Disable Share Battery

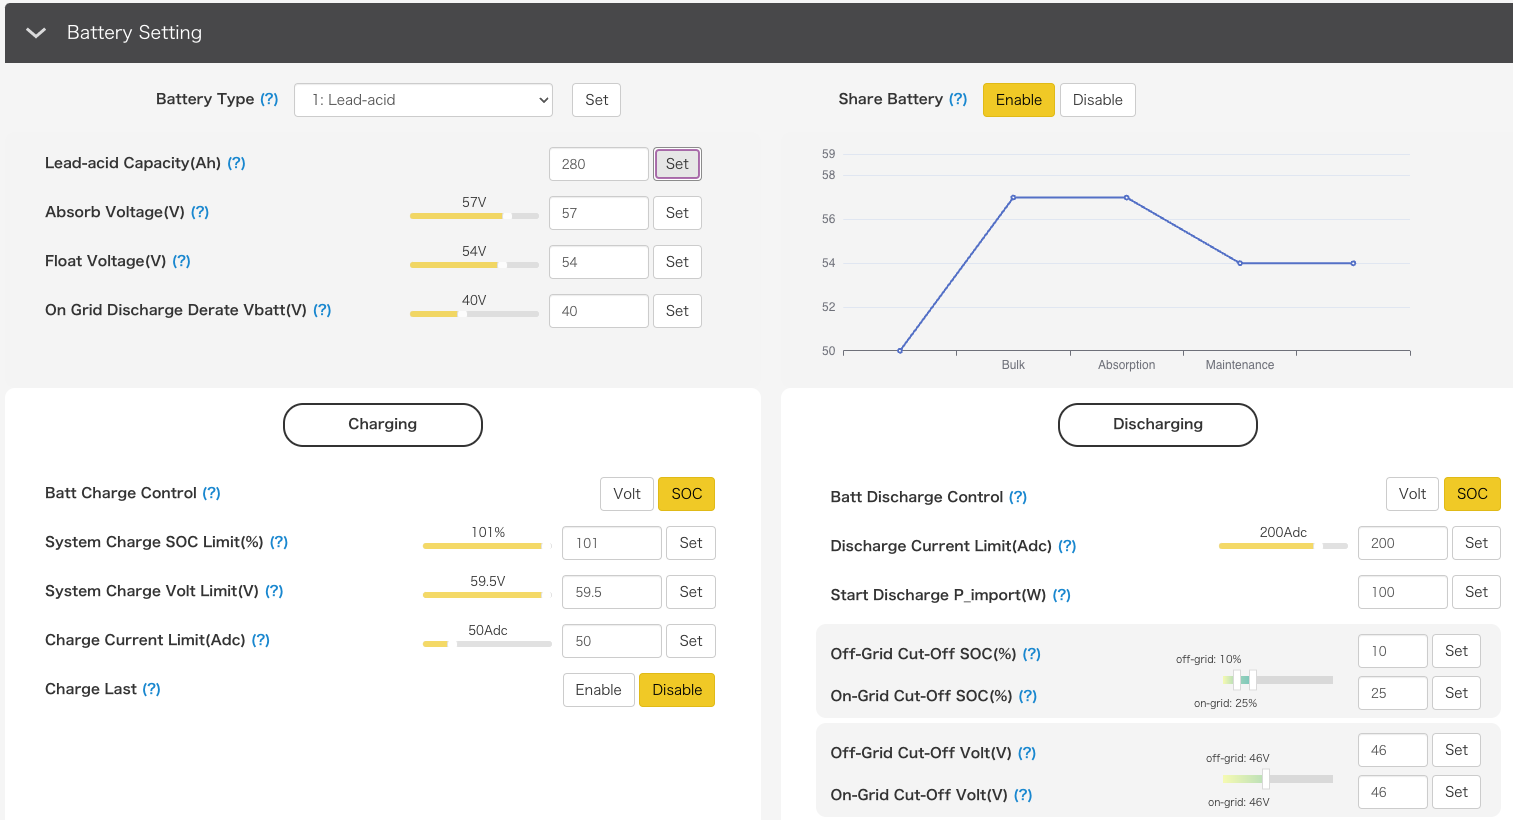click(1097, 100)
